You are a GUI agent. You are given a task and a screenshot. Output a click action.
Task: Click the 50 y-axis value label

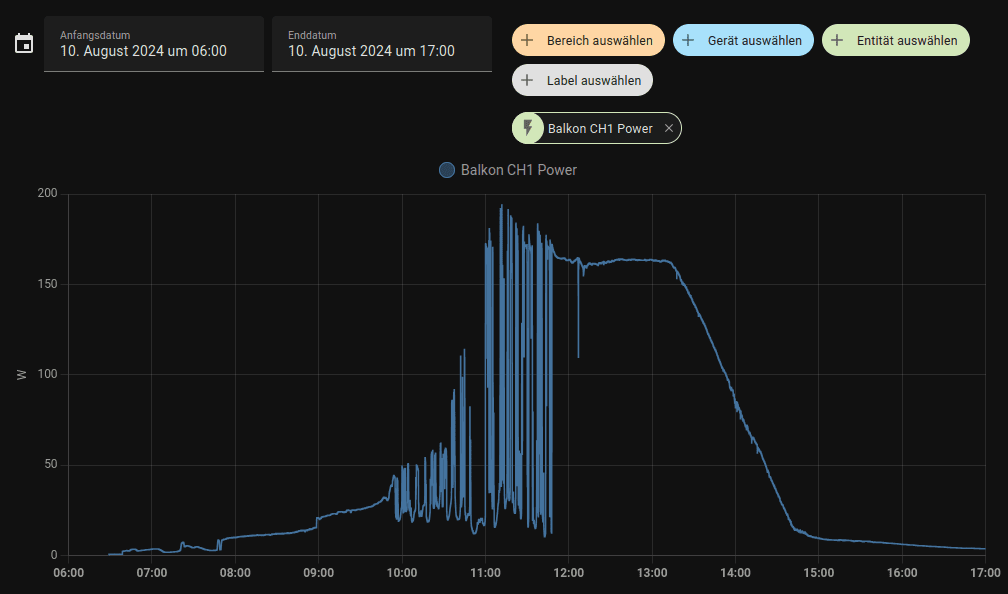(51, 464)
